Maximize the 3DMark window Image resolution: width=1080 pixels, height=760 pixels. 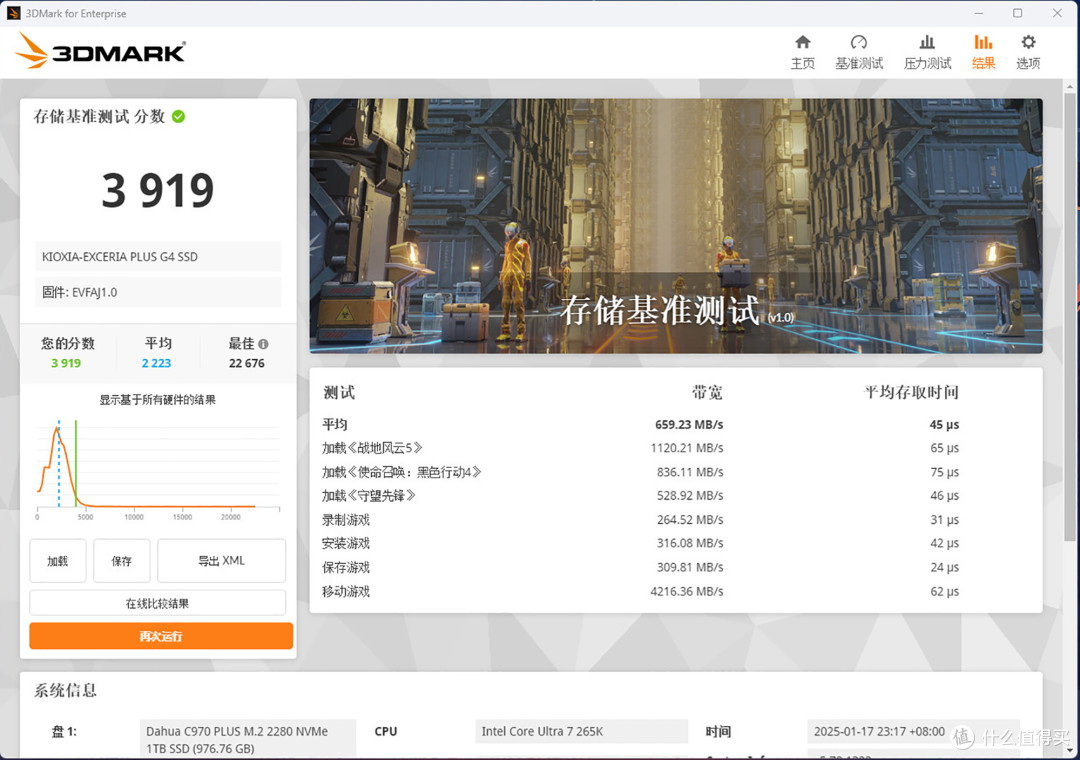pos(1018,13)
